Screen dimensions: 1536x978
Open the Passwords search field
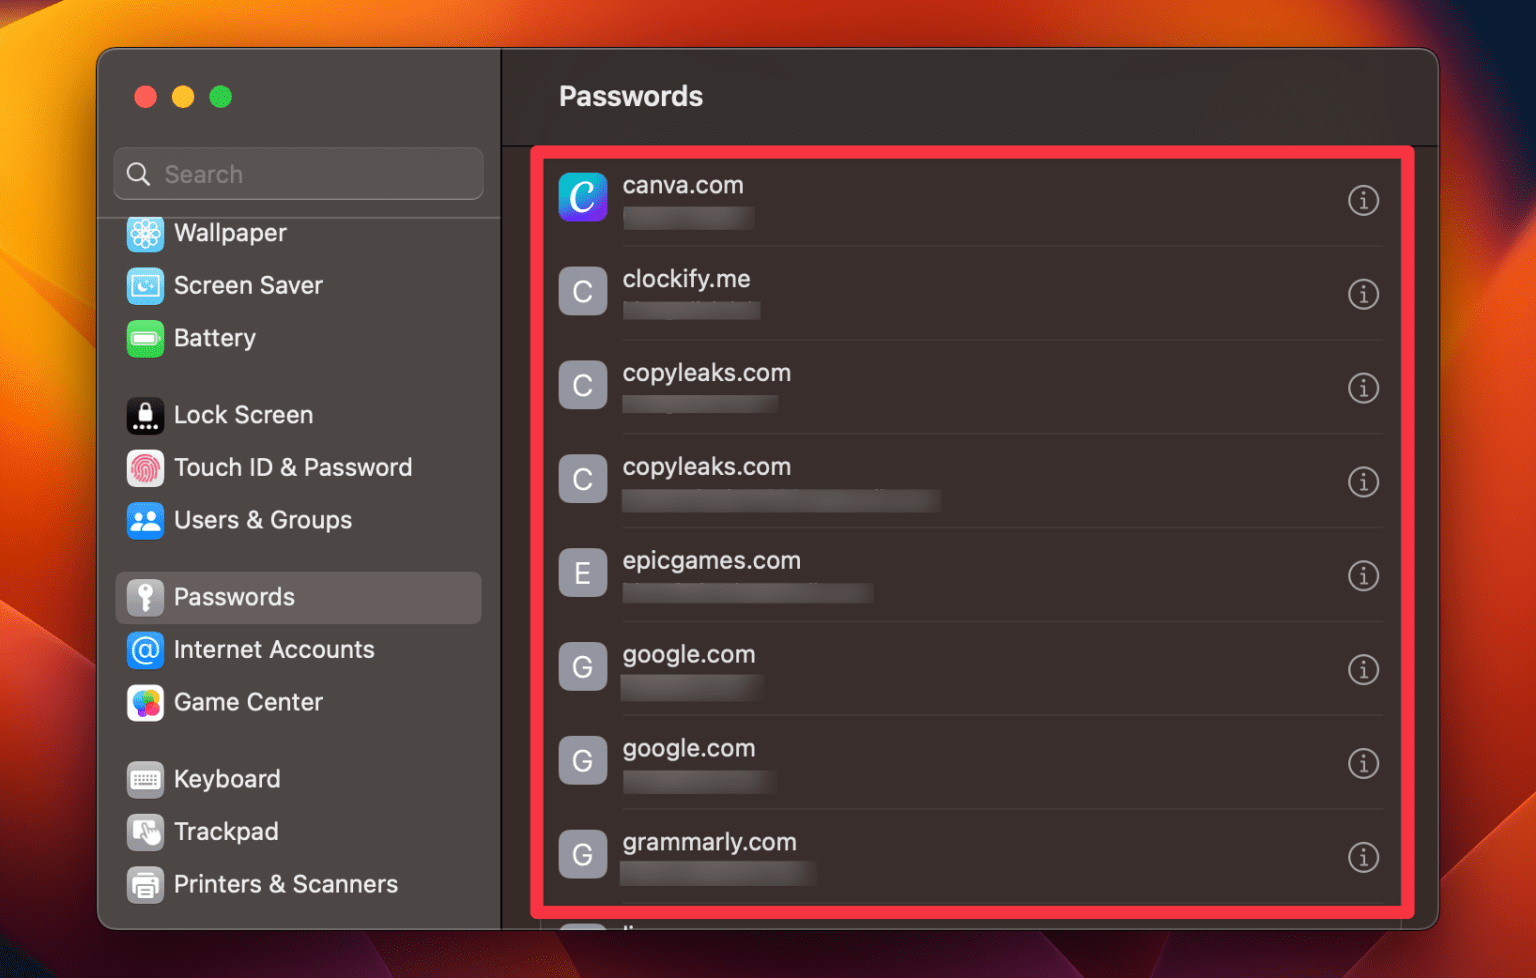(x=298, y=173)
